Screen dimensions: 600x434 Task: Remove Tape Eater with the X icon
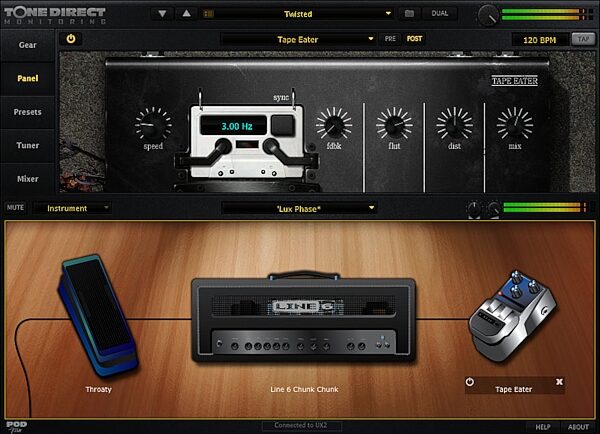coord(559,382)
